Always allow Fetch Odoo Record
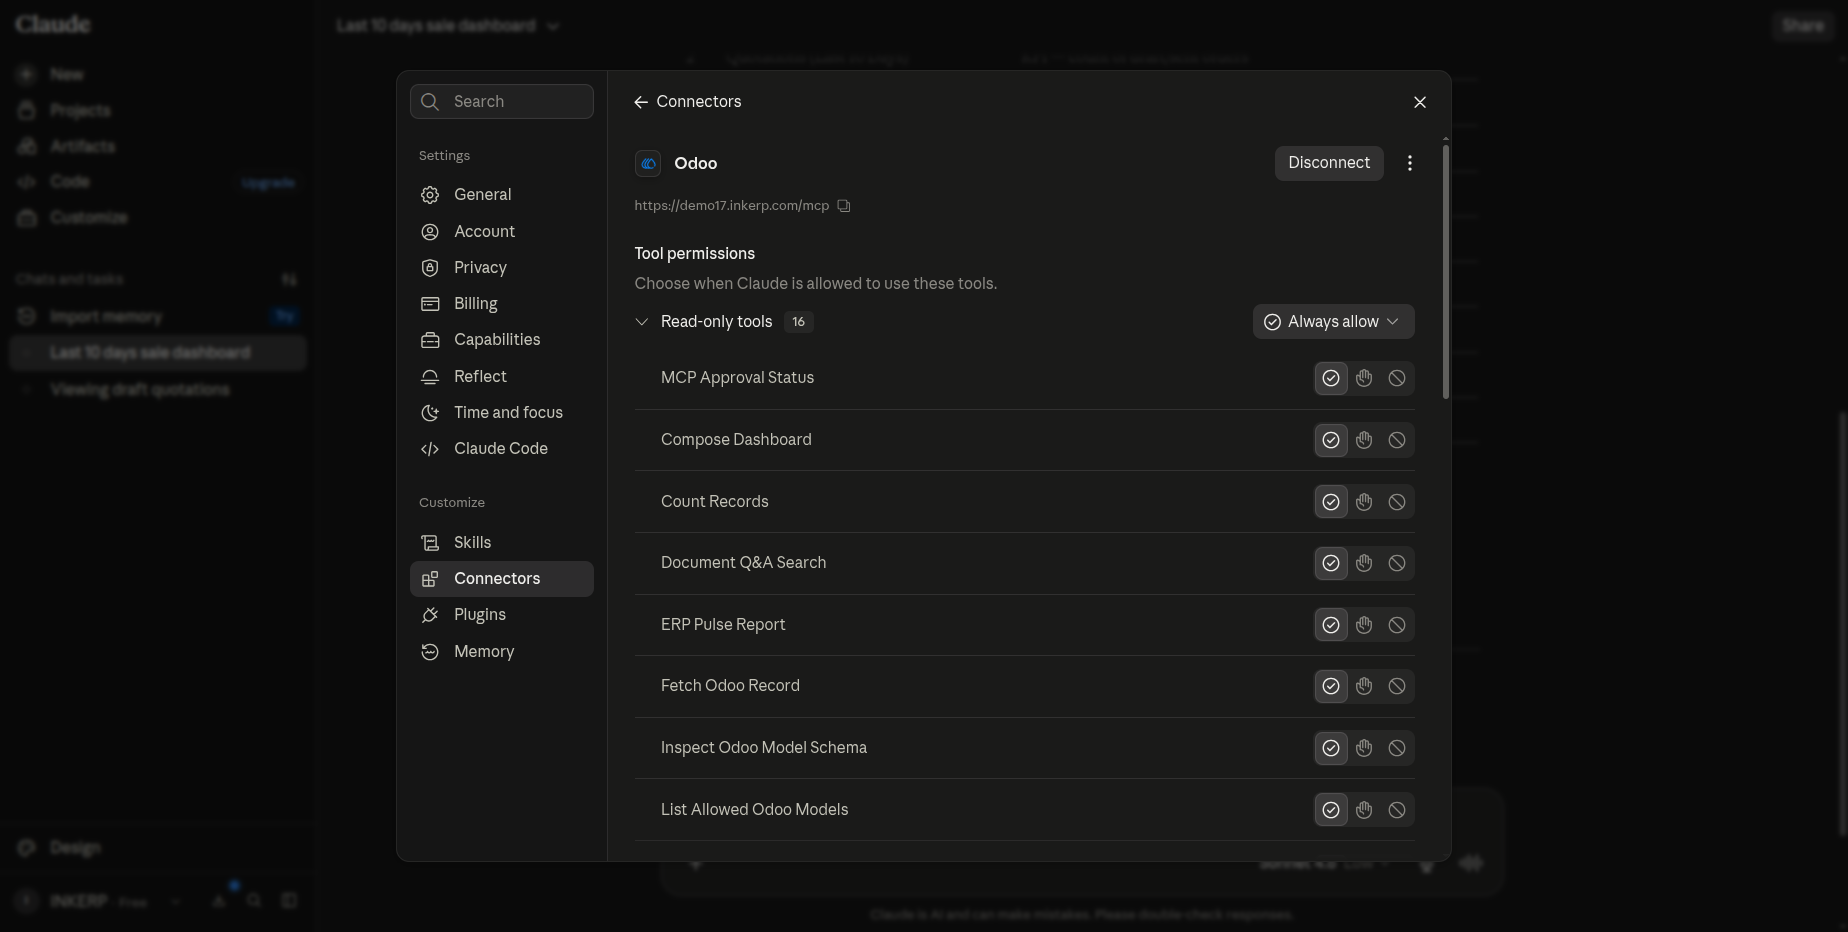The height and width of the screenshot is (932, 1848). pos(1331,686)
